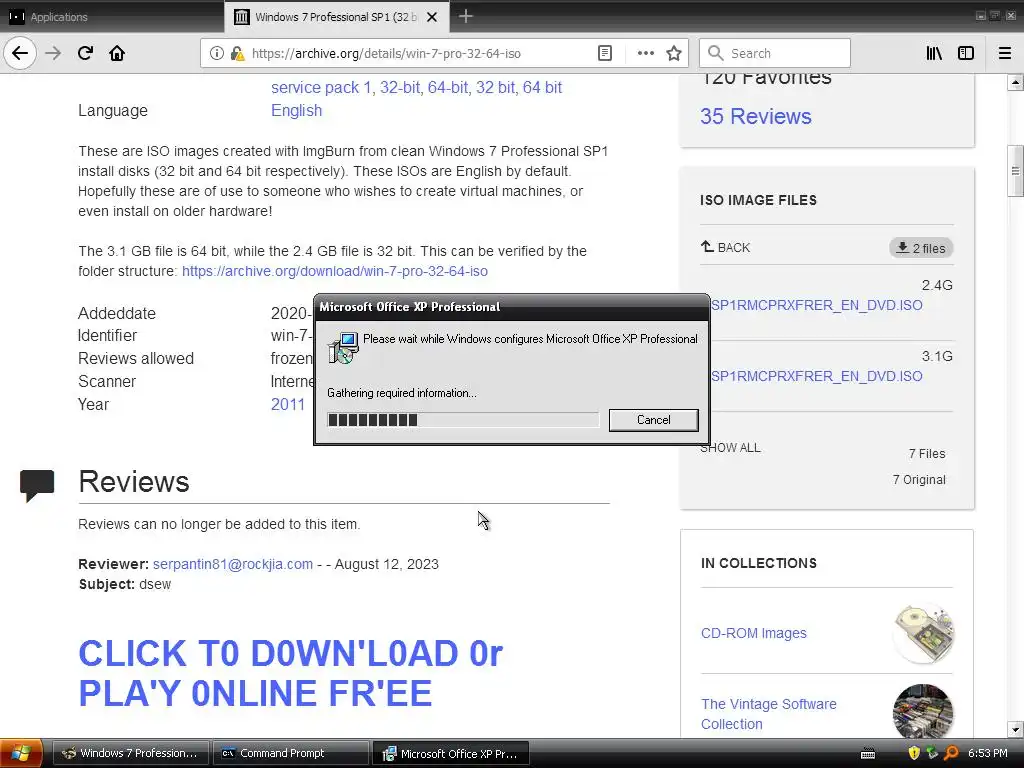Open the page actions three-dot menu
1024x768 pixels.
pyautogui.click(x=645, y=53)
